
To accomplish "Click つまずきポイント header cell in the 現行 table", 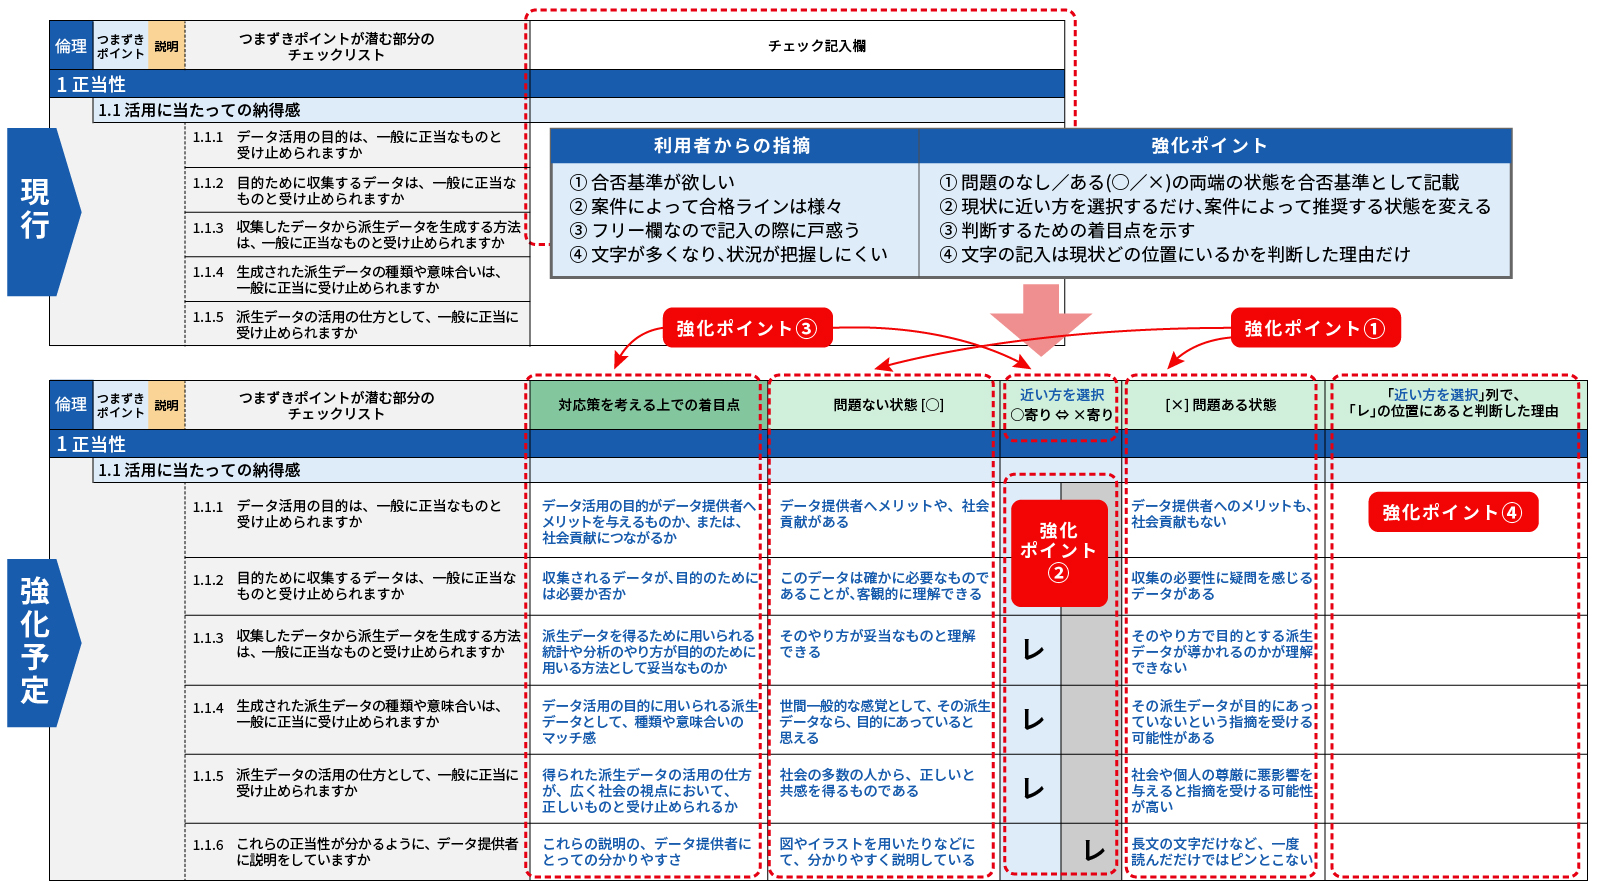I will [x=120, y=46].
